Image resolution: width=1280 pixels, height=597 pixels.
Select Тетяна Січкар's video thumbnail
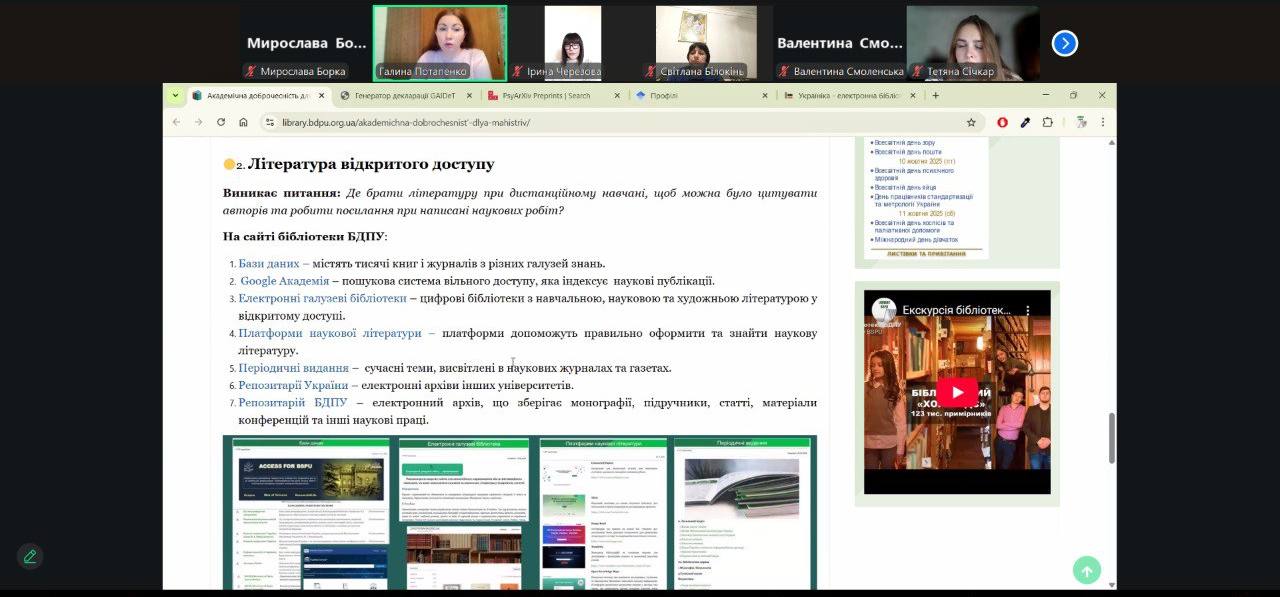click(972, 43)
